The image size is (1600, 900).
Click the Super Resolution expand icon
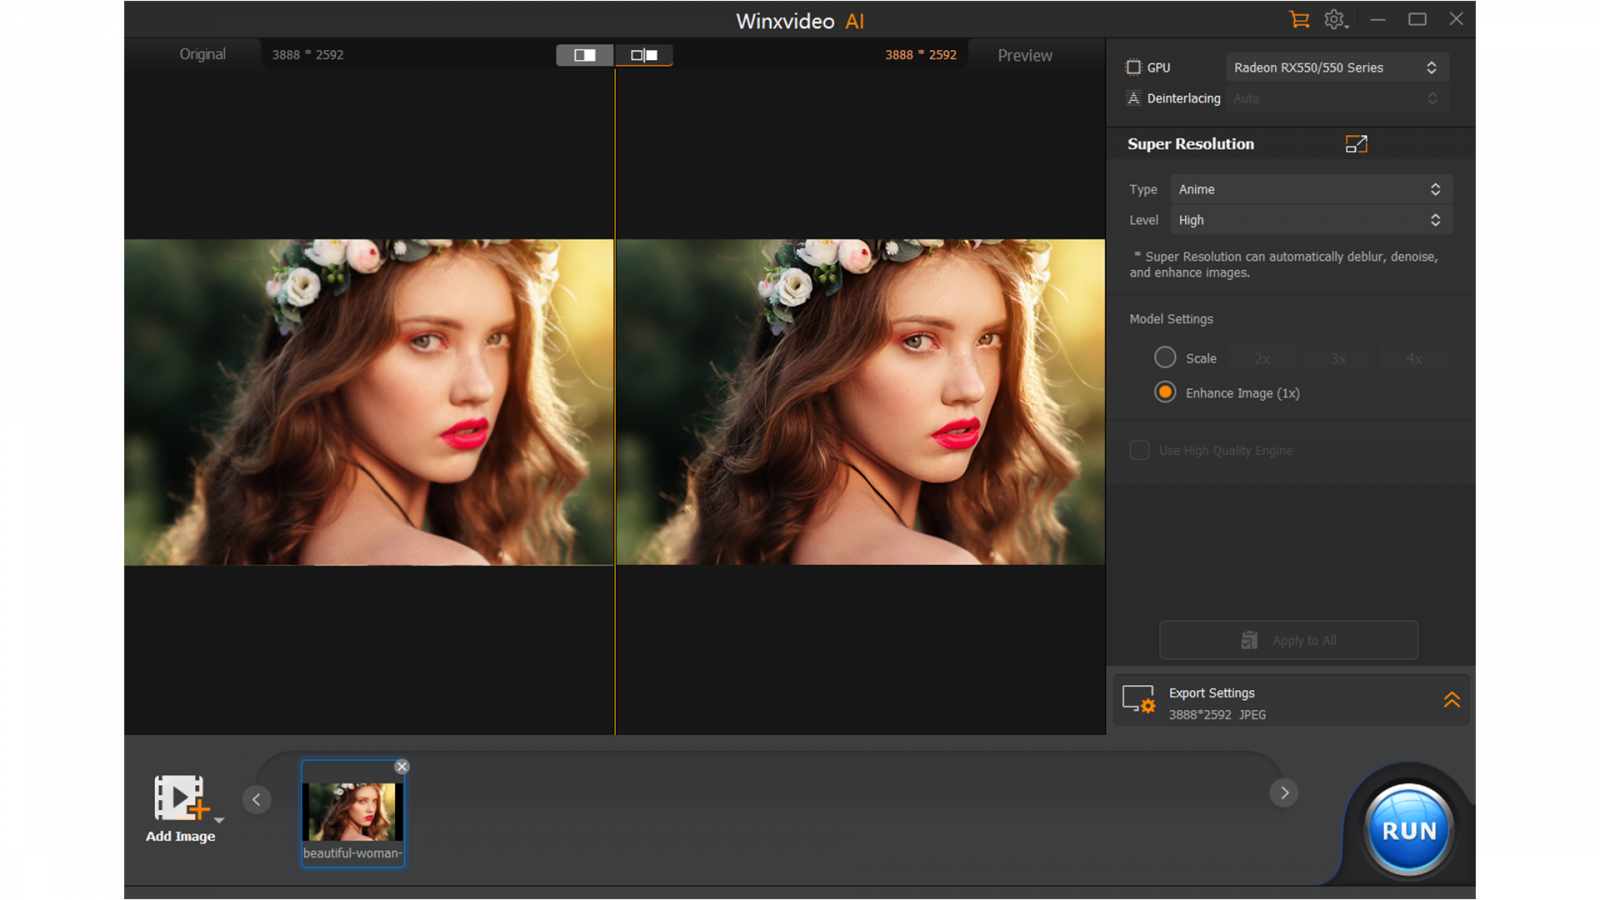click(1356, 144)
